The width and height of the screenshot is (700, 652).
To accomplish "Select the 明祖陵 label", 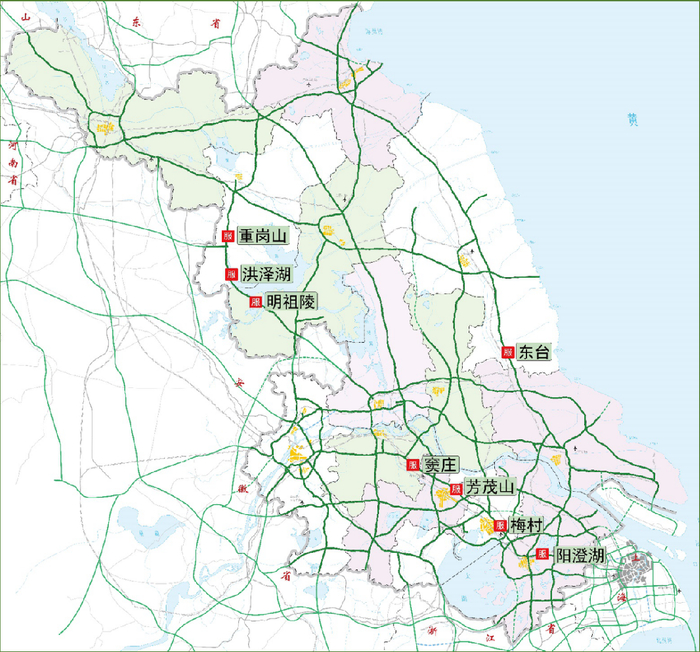I will click(x=291, y=302).
